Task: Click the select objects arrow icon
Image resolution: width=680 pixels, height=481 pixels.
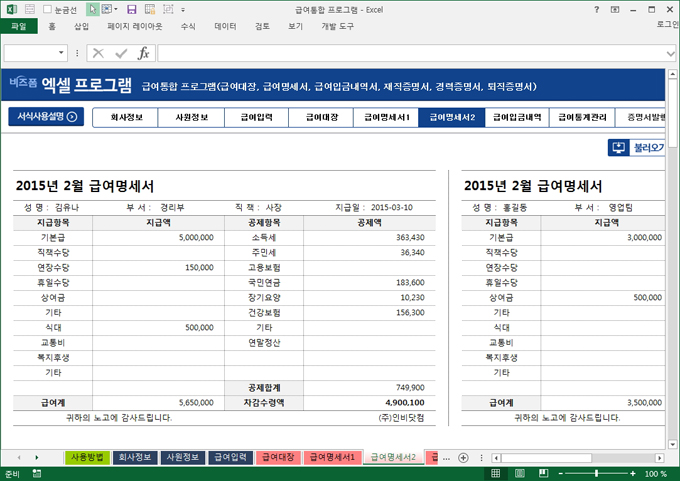Action: coord(93,9)
